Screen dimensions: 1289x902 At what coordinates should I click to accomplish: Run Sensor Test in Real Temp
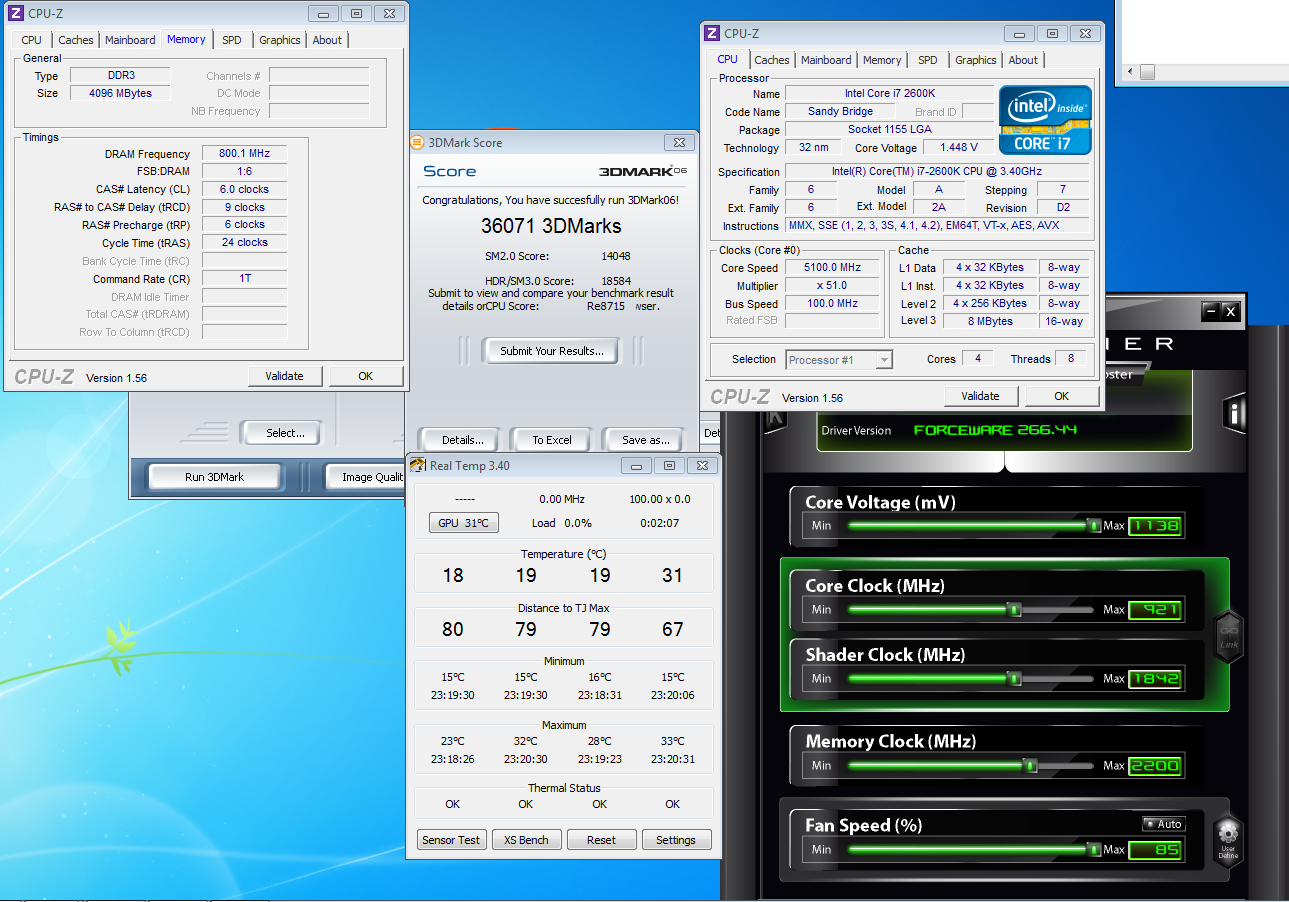452,840
